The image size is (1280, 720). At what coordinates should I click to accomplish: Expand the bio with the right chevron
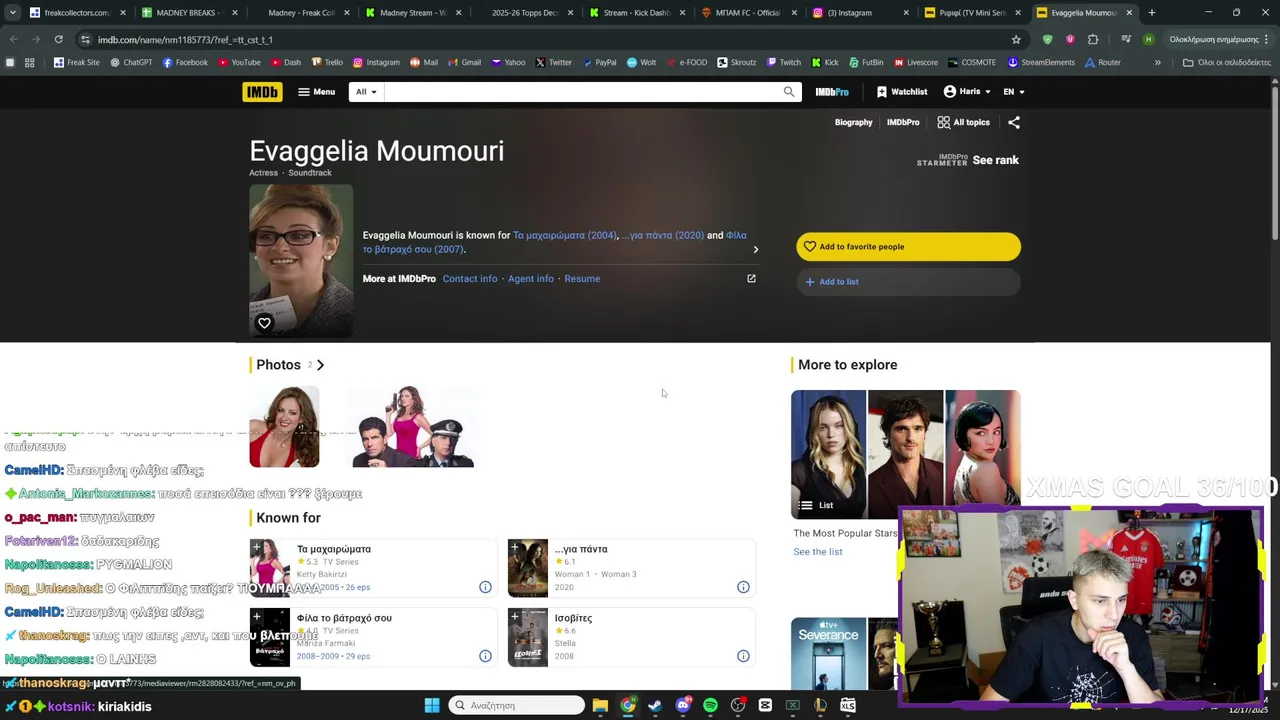pyautogui.click(x=755, y=249)
